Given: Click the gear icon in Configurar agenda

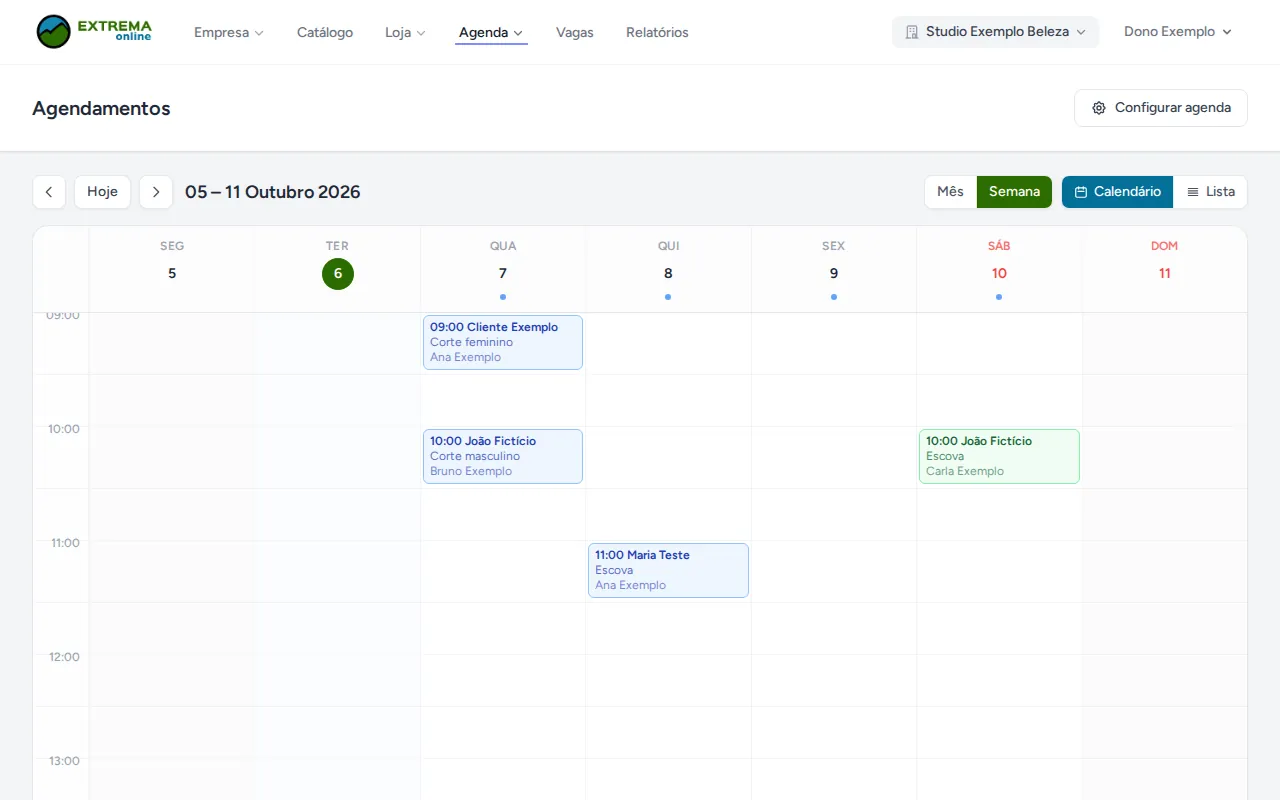Looking at the screenshot, I should [x=1099, y=108].
